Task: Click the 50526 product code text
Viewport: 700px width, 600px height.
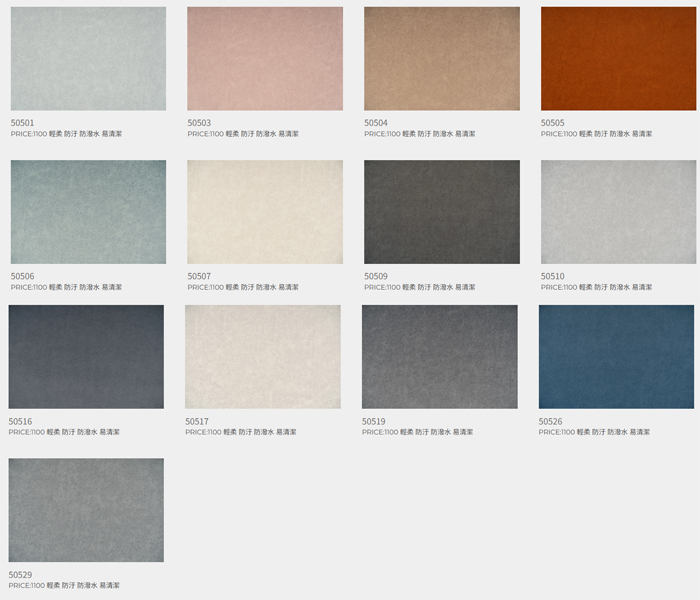Action: pyautogui.click(x=551, y=422)
